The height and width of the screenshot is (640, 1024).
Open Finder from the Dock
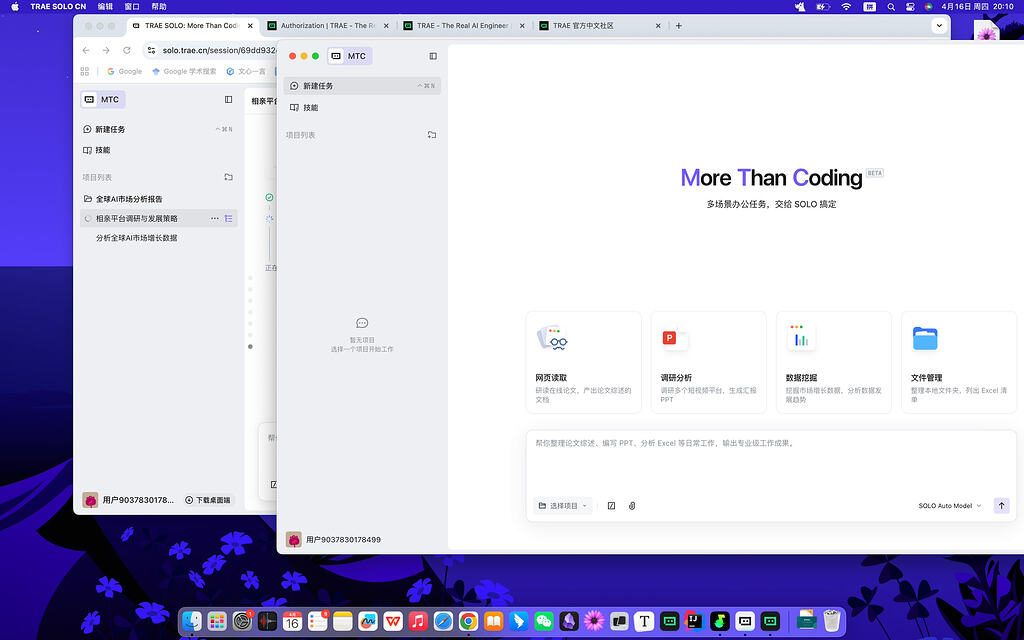tap(192, 620)
